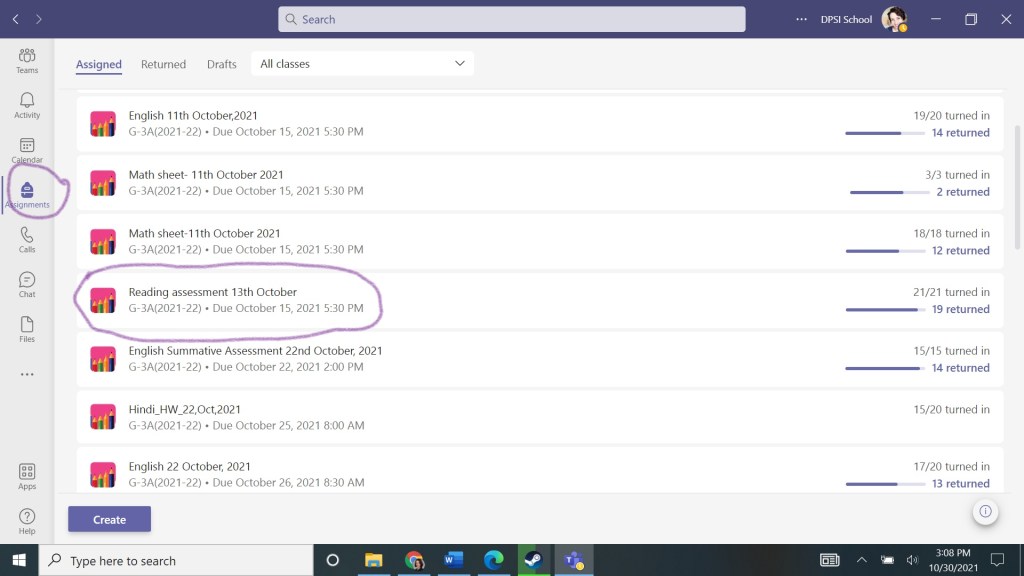Switch to the Drafts tab
Viewport: 1024px width, 576px height.
click(222, 64)
